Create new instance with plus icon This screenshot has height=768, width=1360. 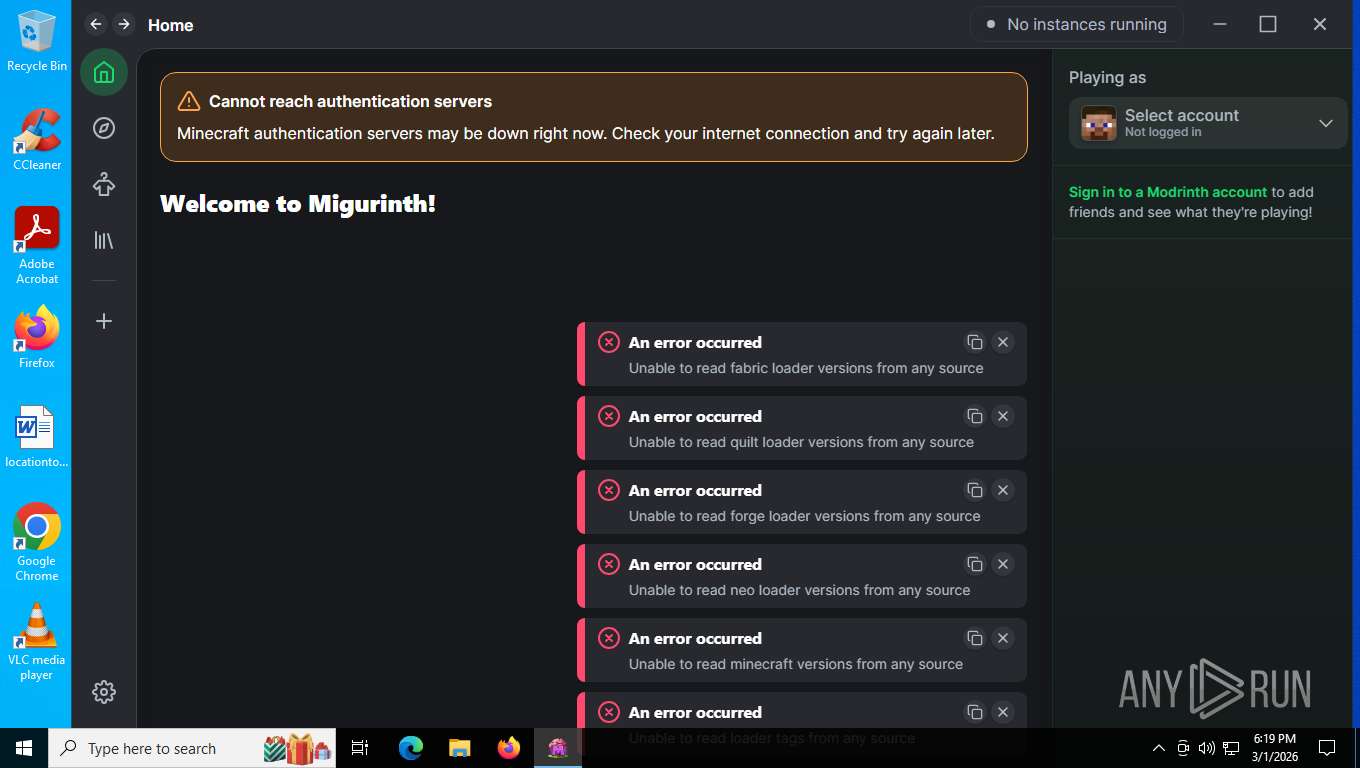click(104, 321)
